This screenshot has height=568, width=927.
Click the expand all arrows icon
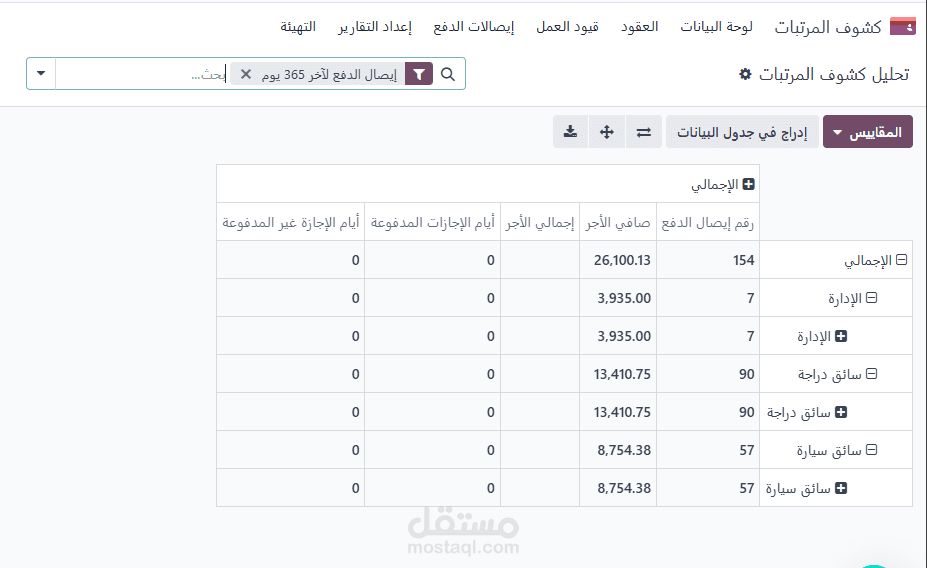(607, 132)
